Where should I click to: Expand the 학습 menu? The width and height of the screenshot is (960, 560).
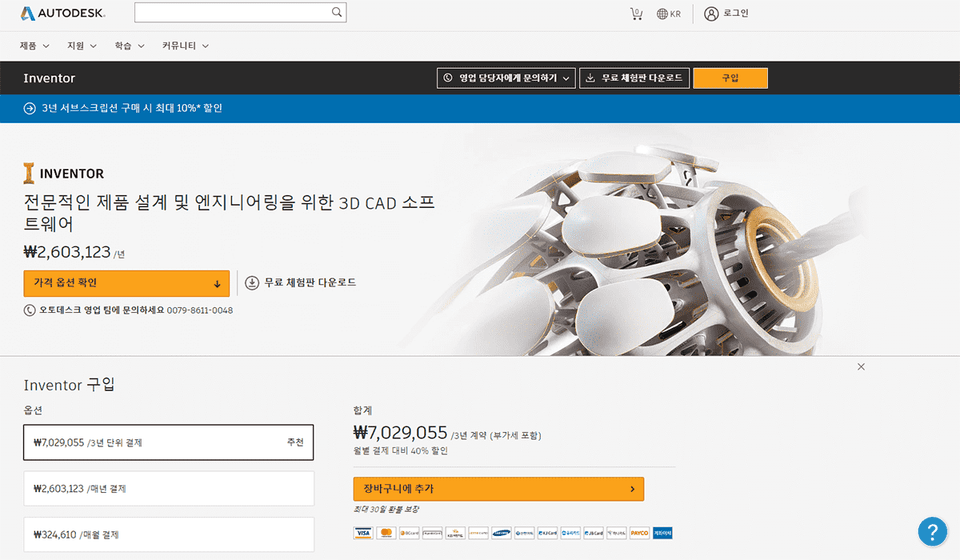(x=129, y=46)
